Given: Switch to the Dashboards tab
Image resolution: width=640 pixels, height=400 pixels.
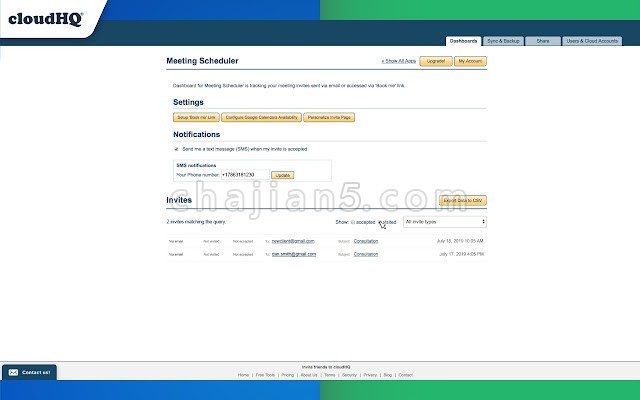Looking at the screenshot, I should [x=463, y=41].
